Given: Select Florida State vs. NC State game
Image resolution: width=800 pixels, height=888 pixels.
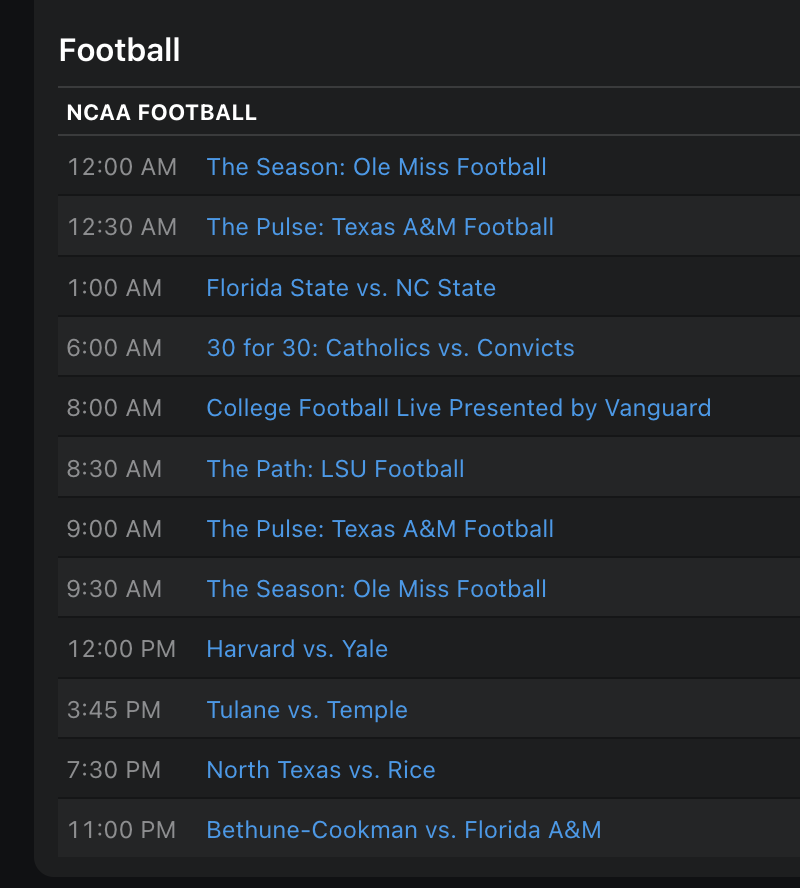Looking at the screenshot, I should pos(351,288).
